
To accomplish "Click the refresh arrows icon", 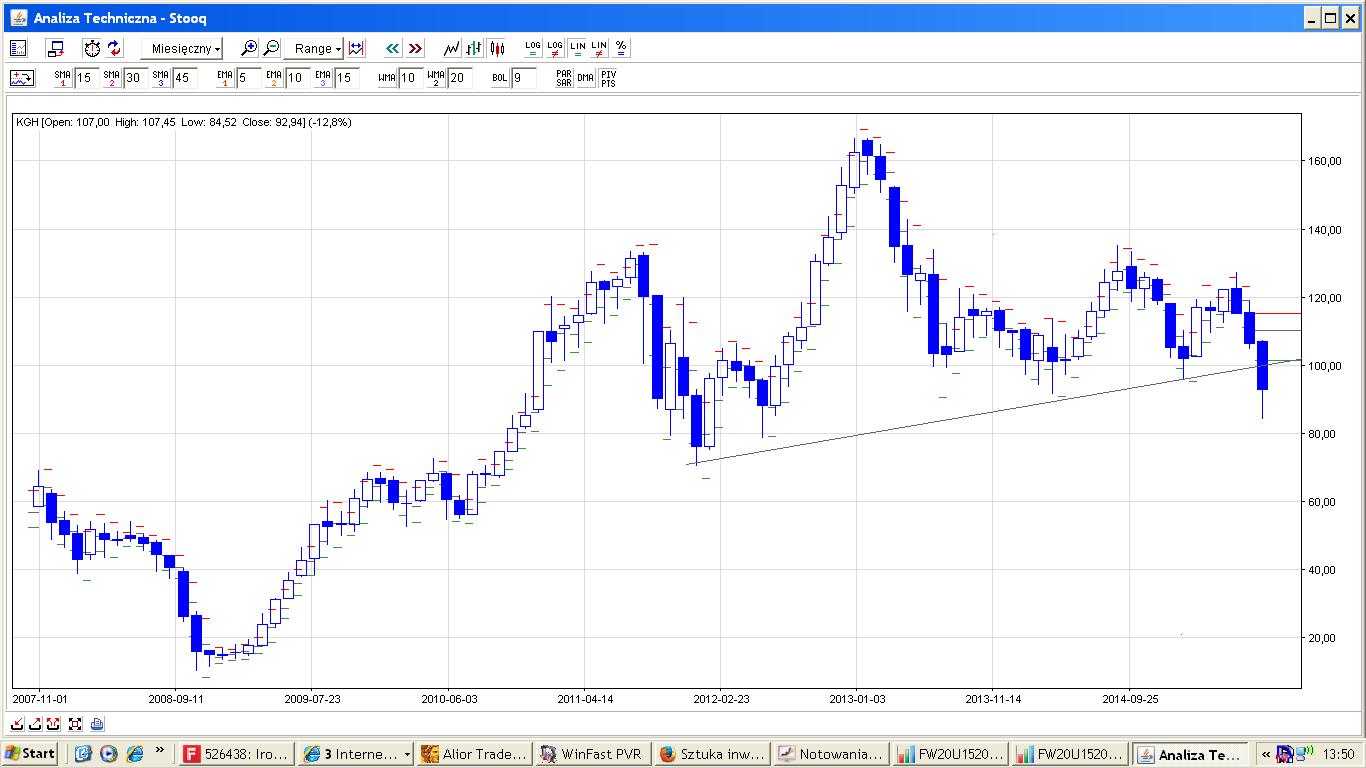I will click(114, 48).
